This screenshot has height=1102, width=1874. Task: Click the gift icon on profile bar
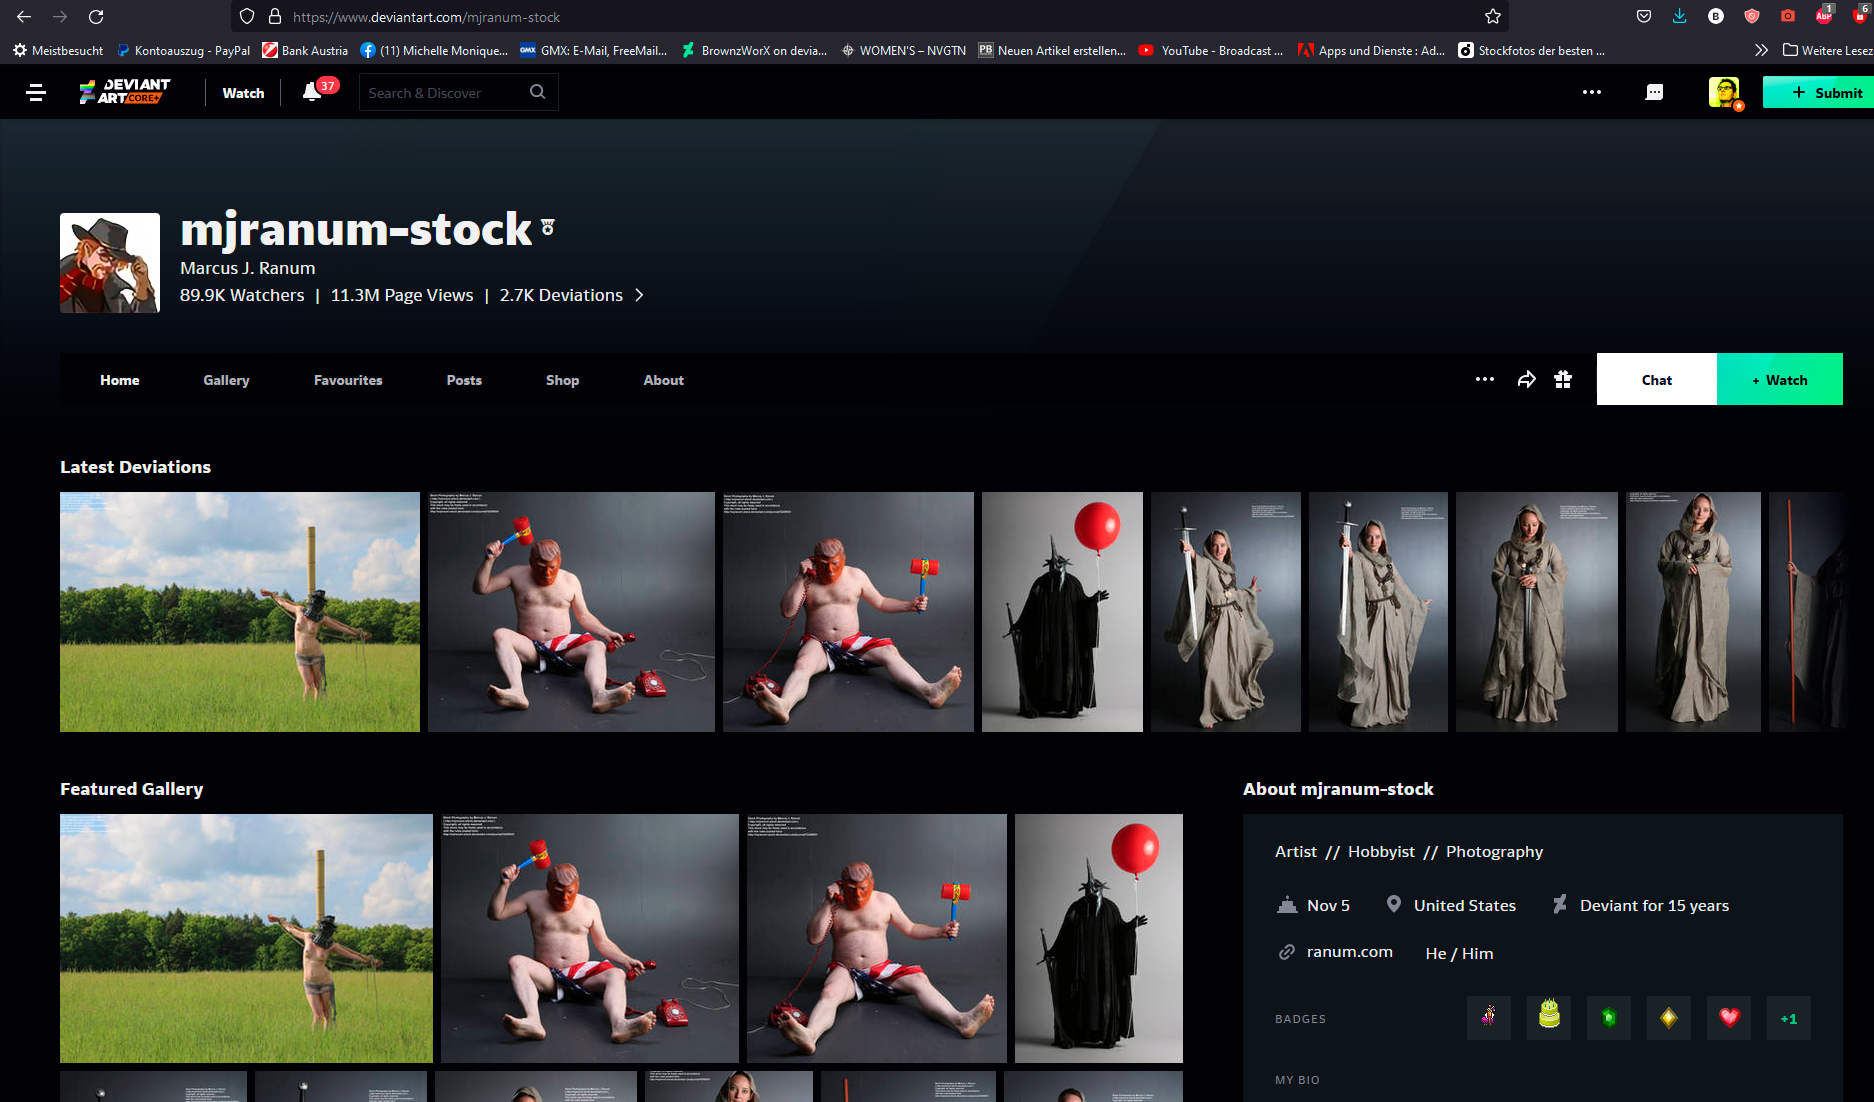tap(1563, 379)
